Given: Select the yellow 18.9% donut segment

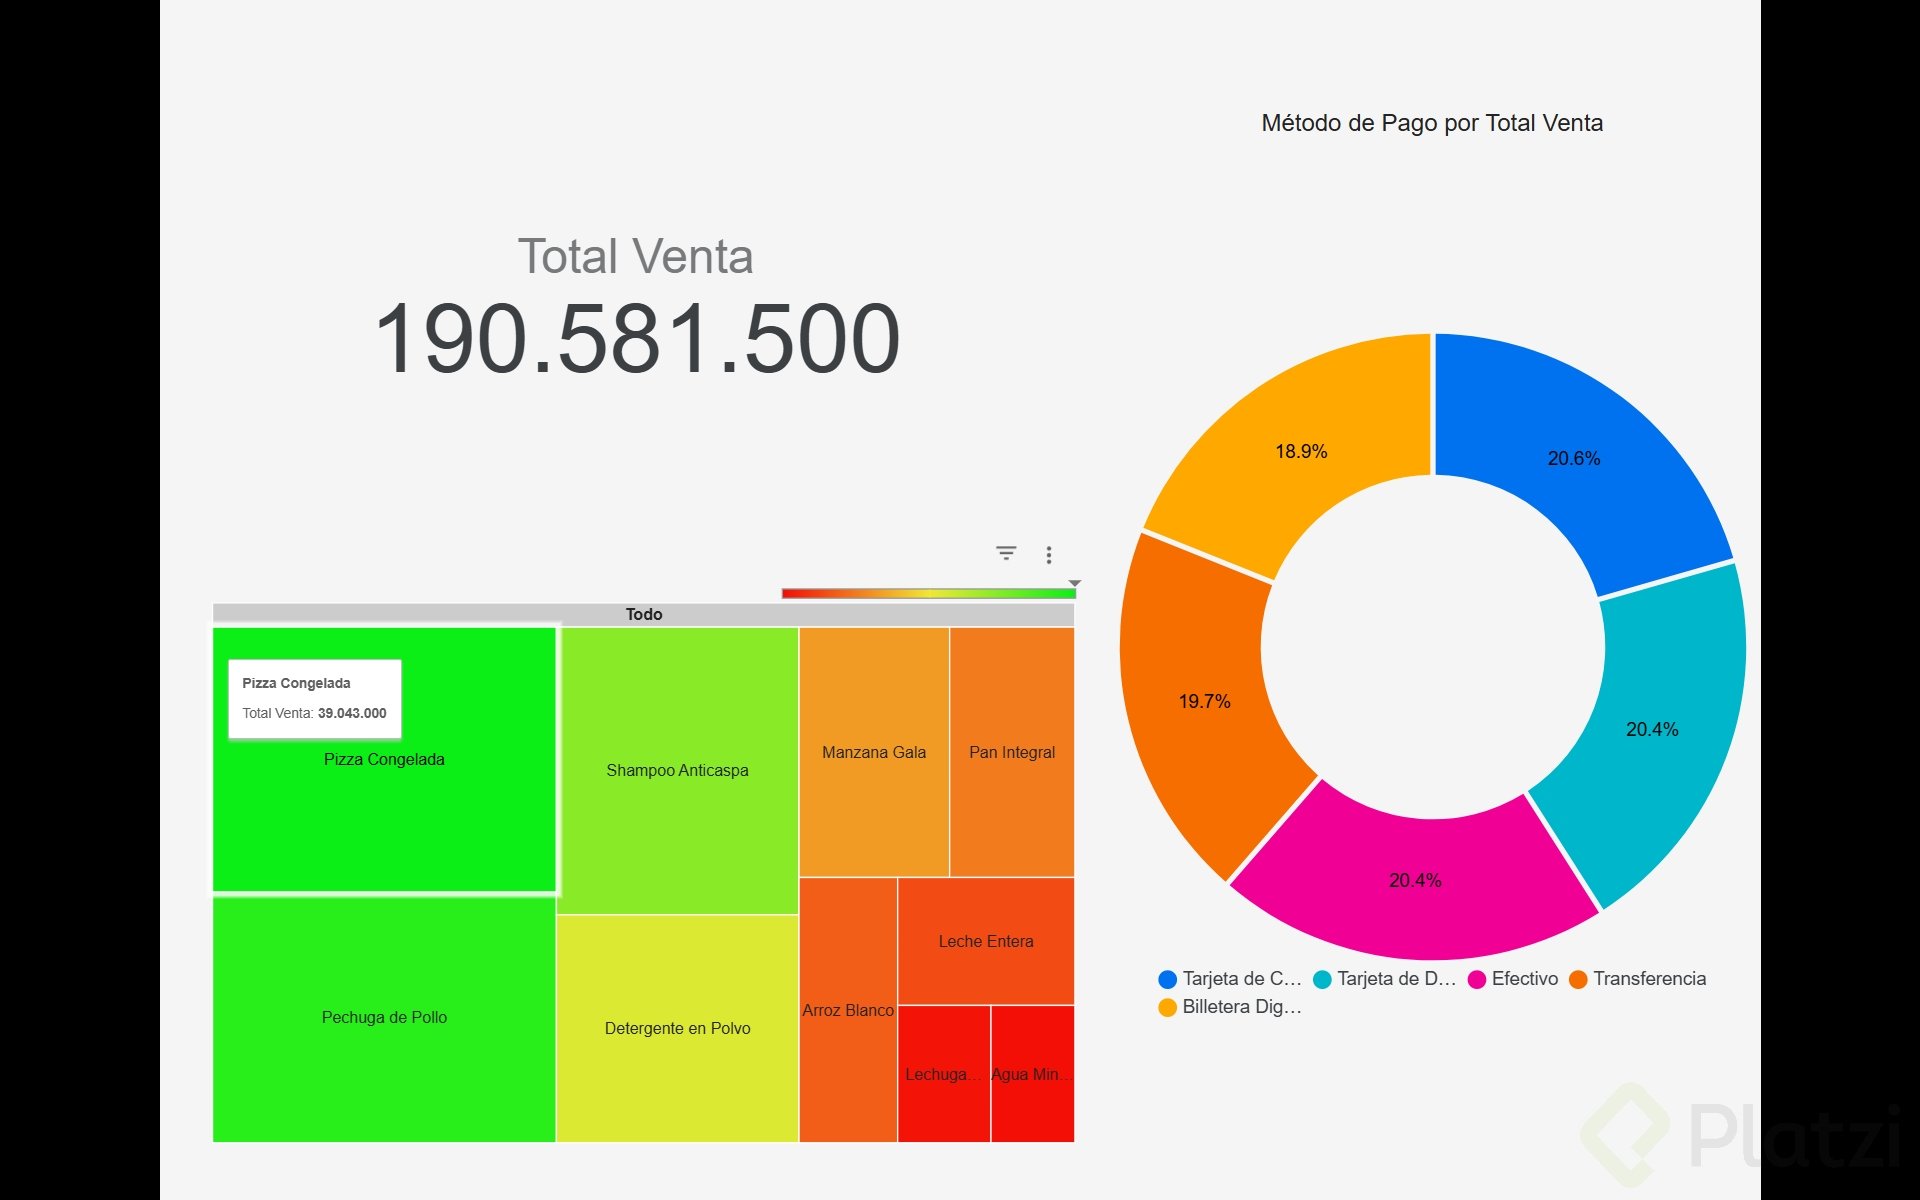Looking at the screenshot, I should pos(1300,452).
